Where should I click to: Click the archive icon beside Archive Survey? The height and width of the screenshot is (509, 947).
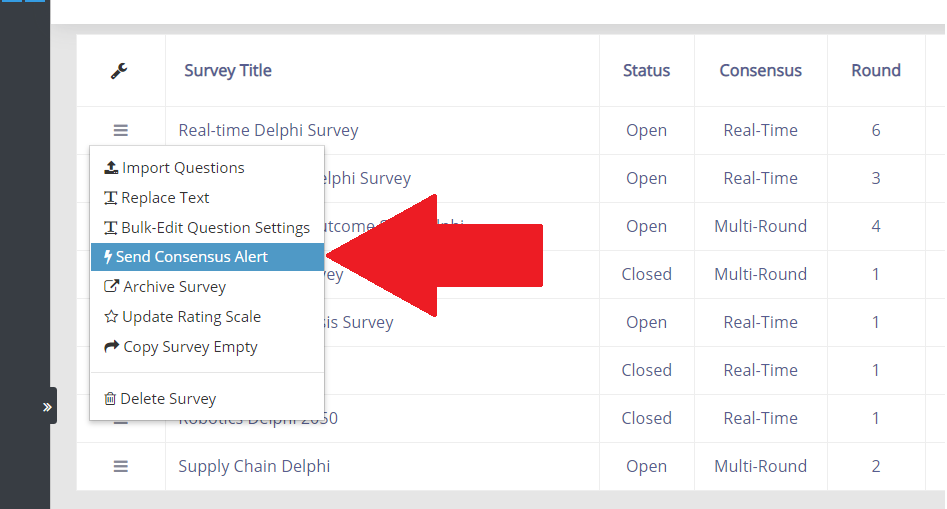coord(112,287)
